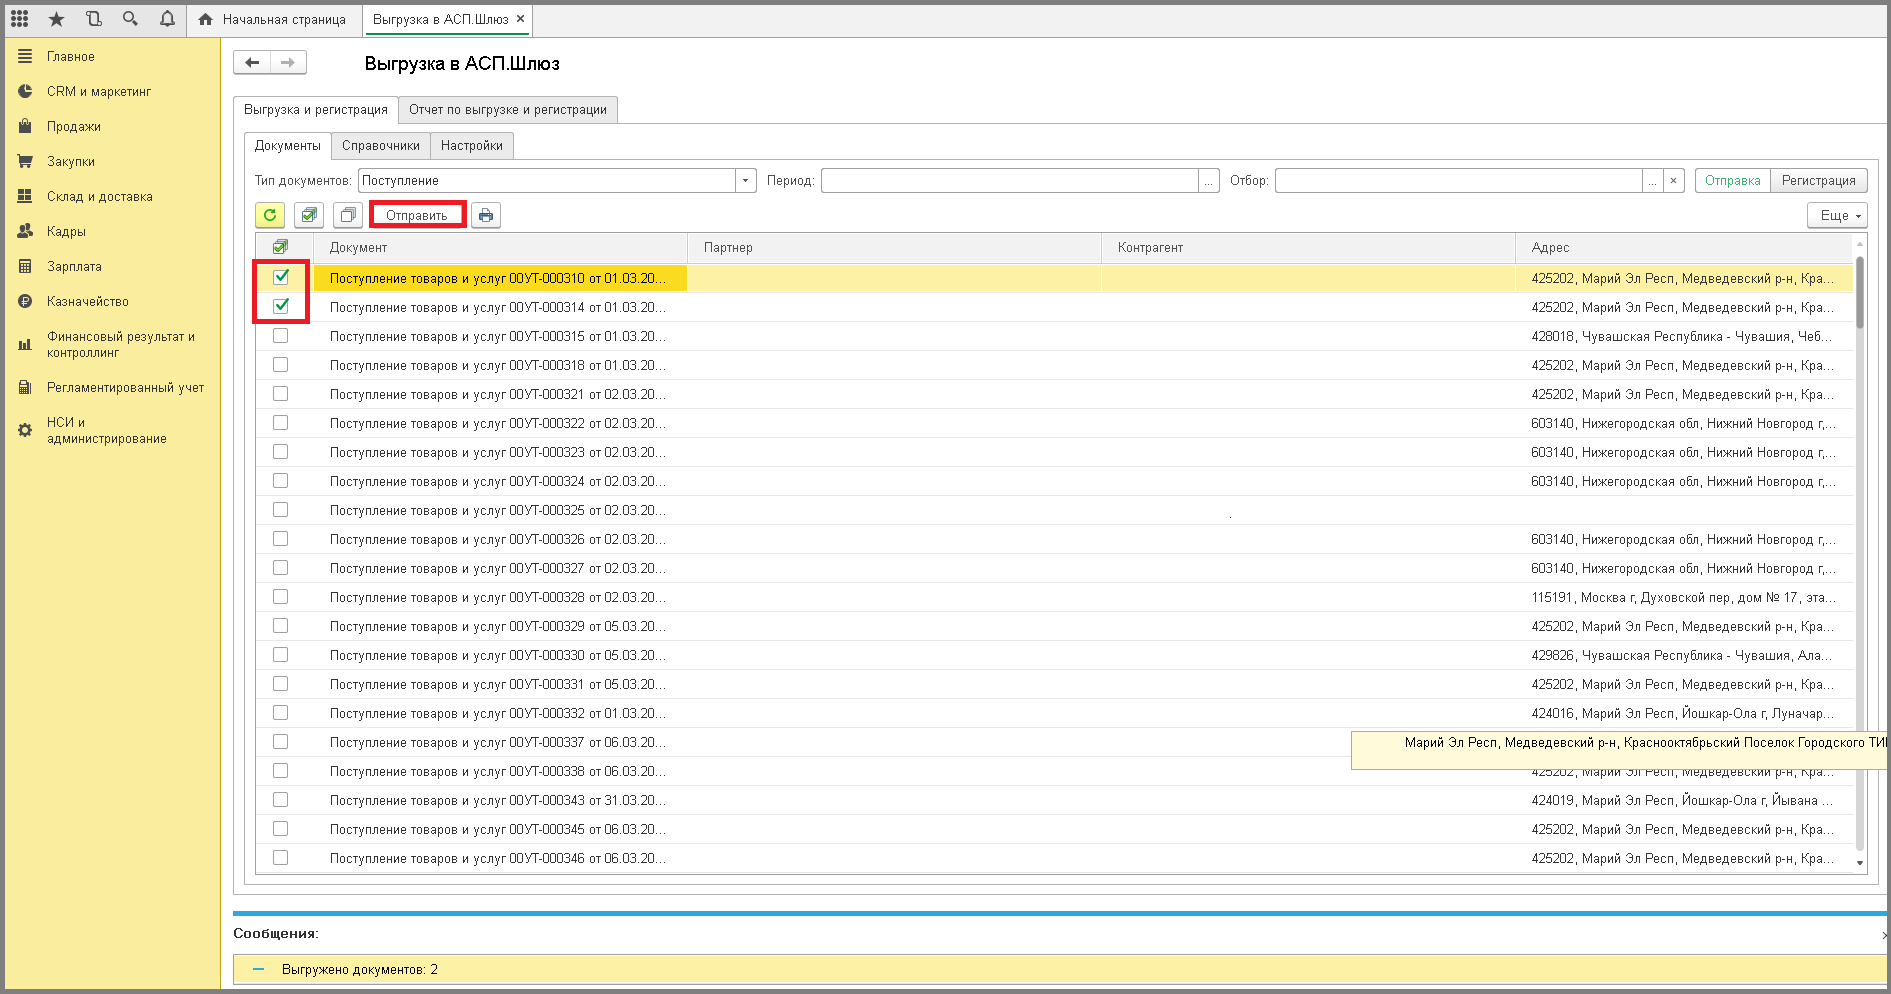Open Регламентированный учет section
Image resolution: width=1891 pixels, height=994 pixels.
[x=125, y=388]
